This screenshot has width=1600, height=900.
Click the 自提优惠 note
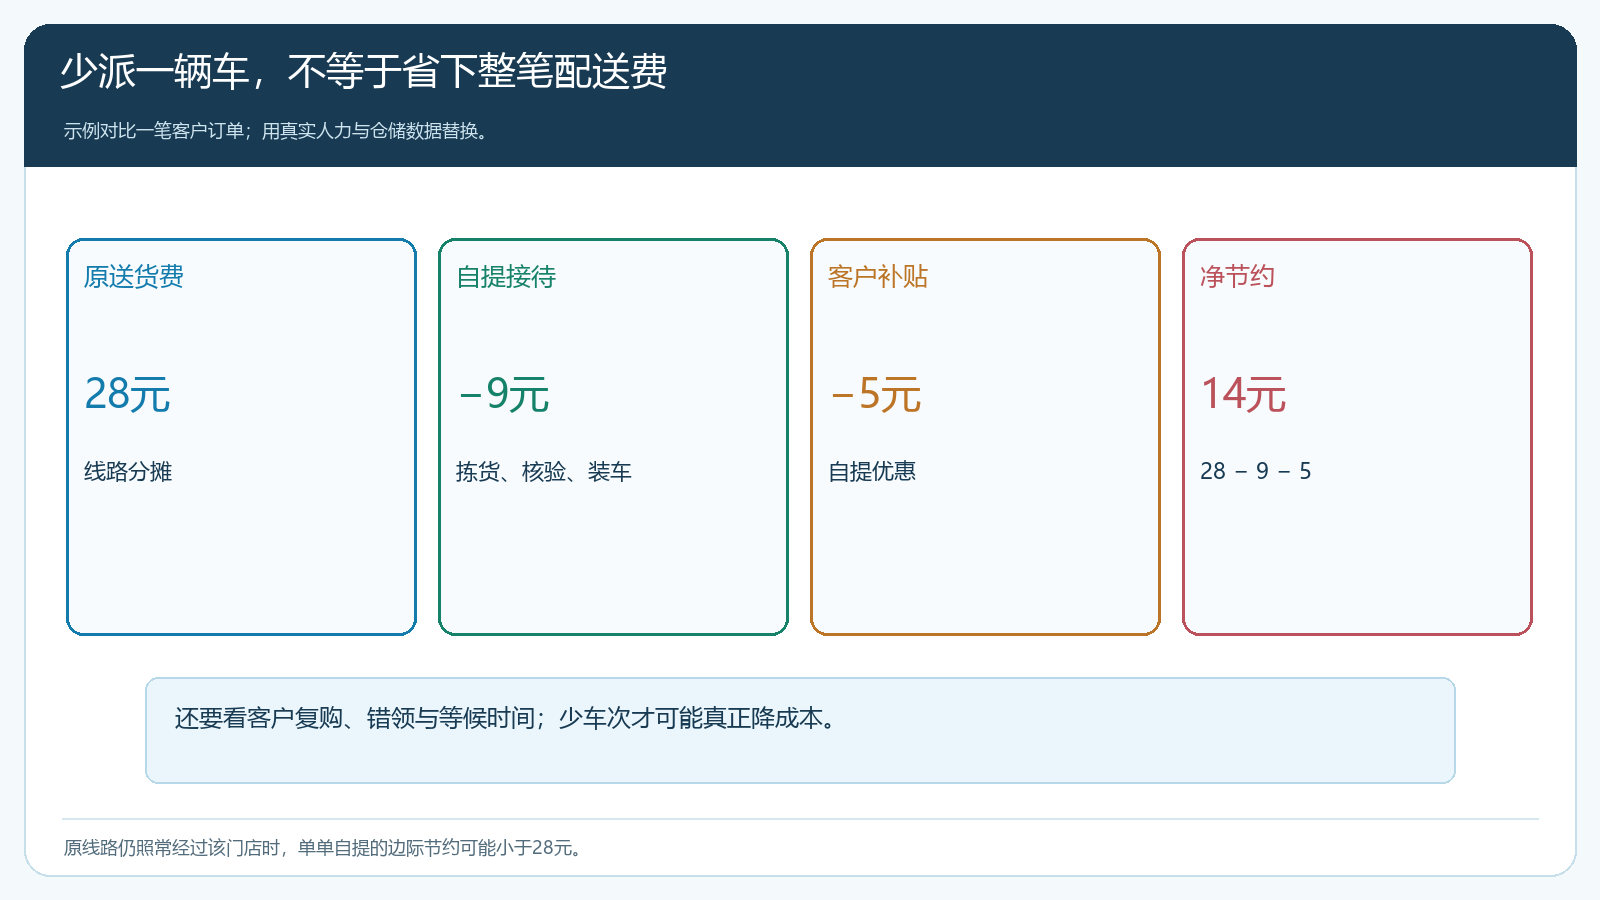coord(872,471)
